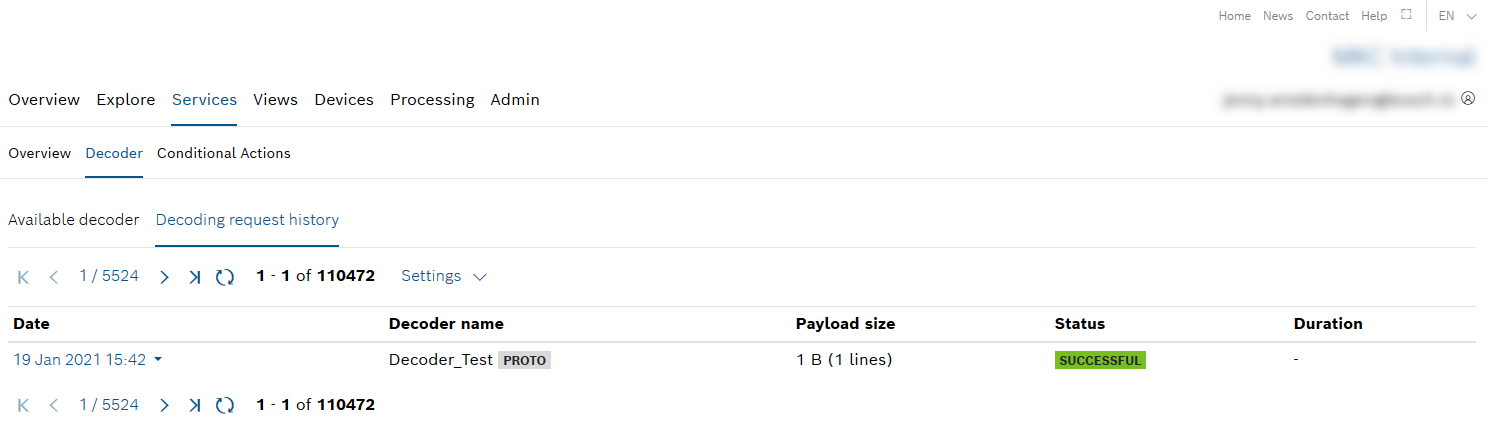Open the EN language dropdown
The height and width of the screenshot is (429, 1489).
point(1458,16)
